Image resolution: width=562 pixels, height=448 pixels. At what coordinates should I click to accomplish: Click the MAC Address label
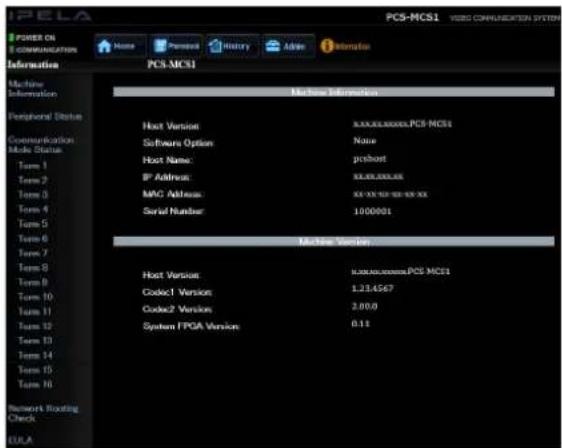172,194
